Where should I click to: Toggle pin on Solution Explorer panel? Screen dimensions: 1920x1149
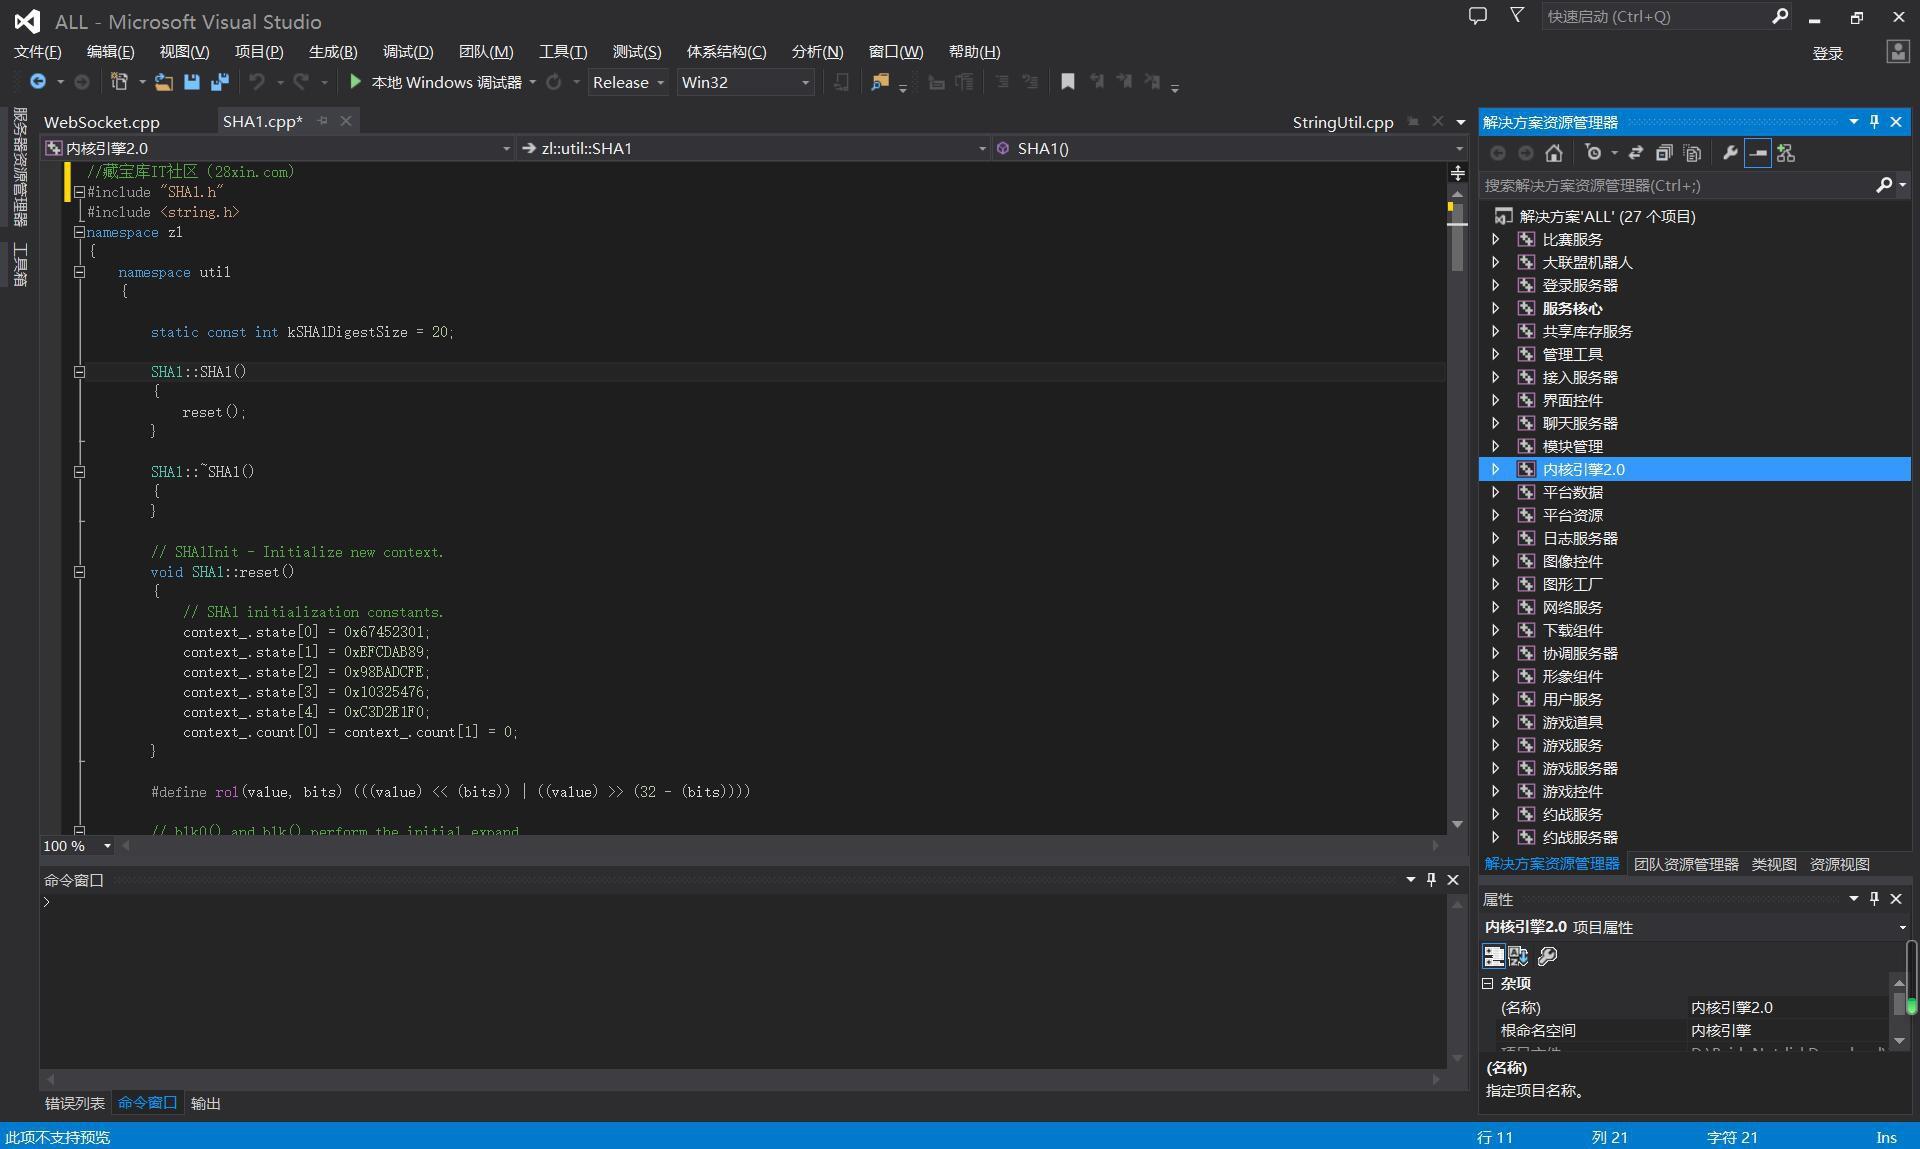[1874, 122]
